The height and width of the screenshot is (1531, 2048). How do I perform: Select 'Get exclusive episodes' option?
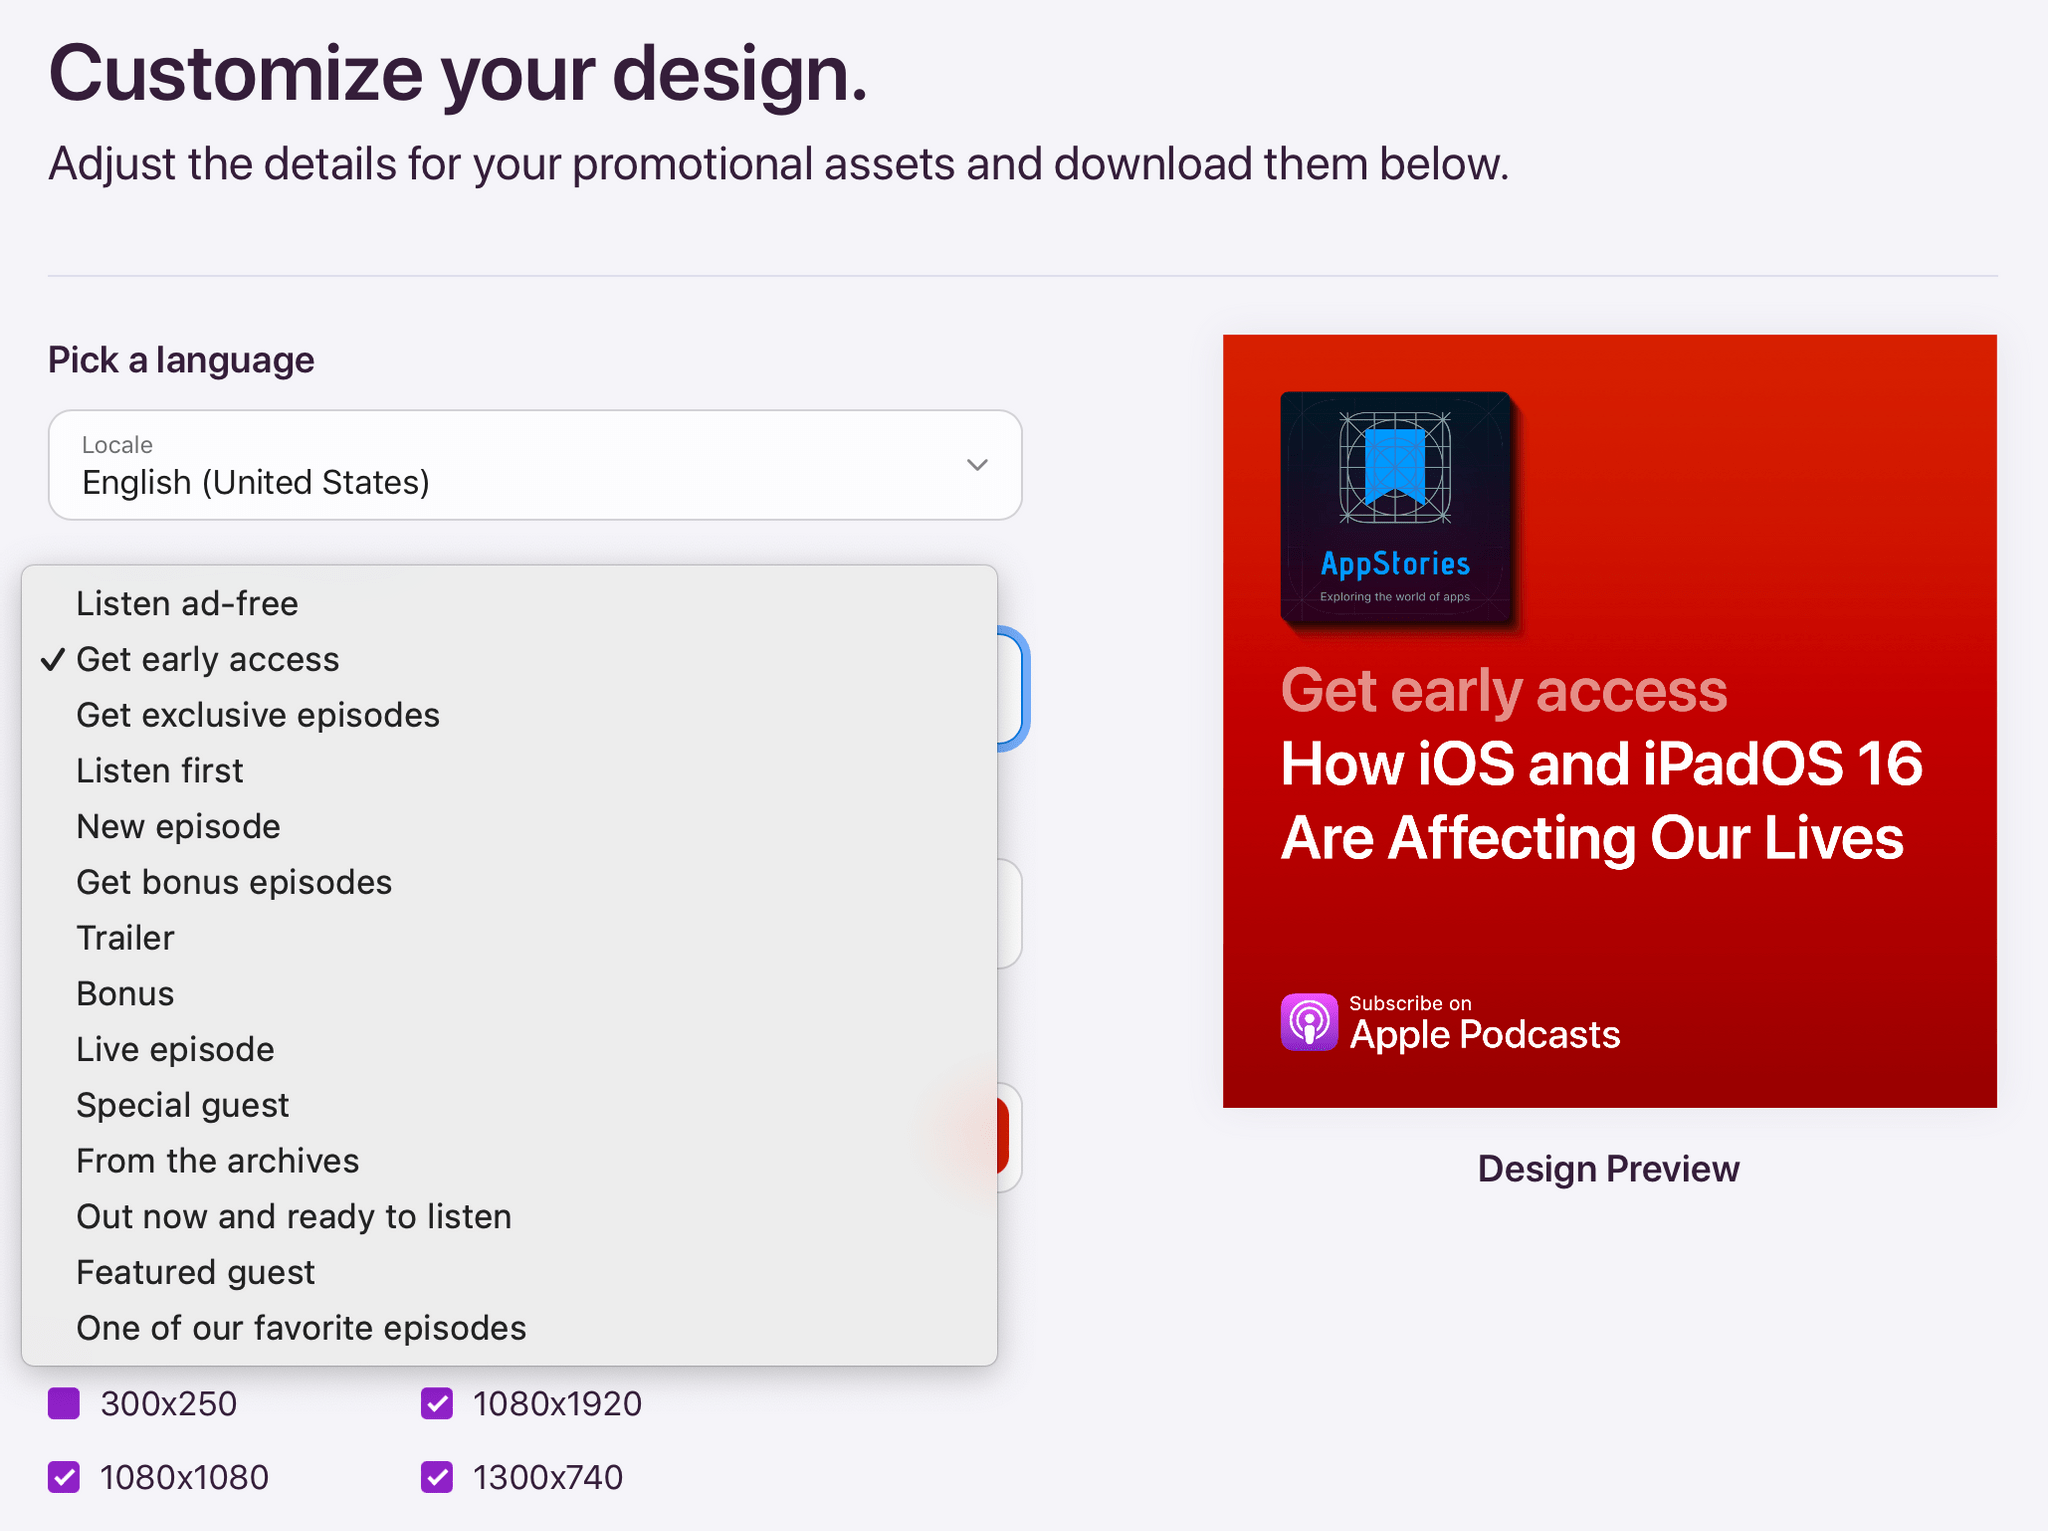pyautogui.click(x=509, y=715)
